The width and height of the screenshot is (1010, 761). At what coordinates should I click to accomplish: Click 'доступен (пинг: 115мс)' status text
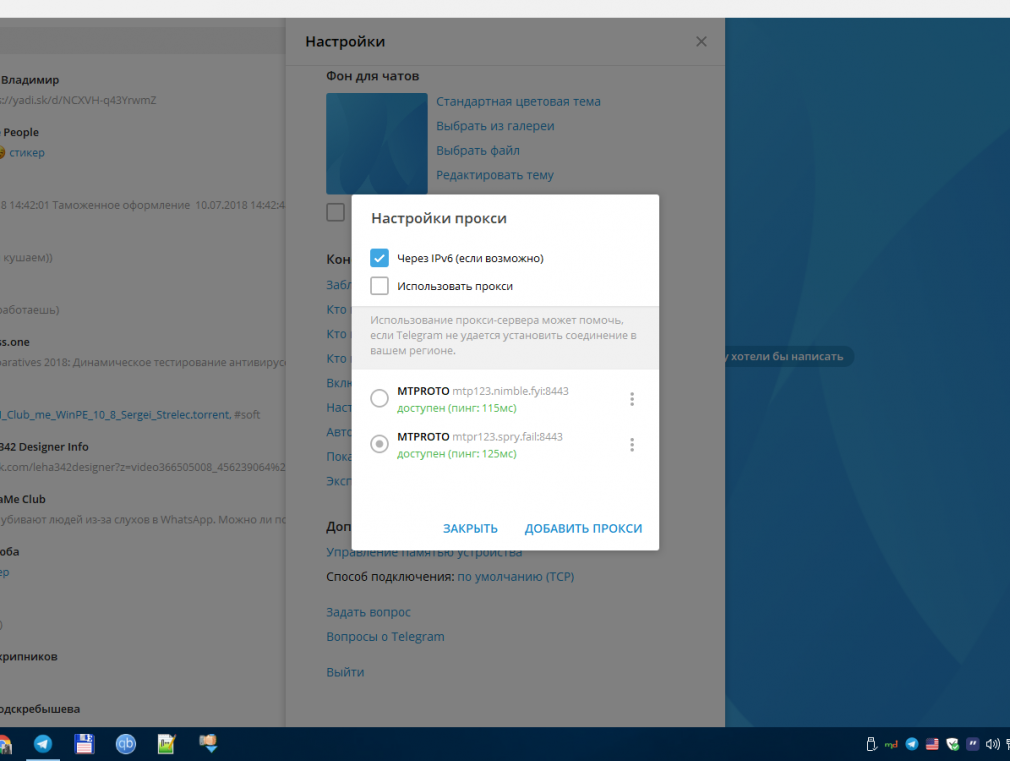[457, 408]
